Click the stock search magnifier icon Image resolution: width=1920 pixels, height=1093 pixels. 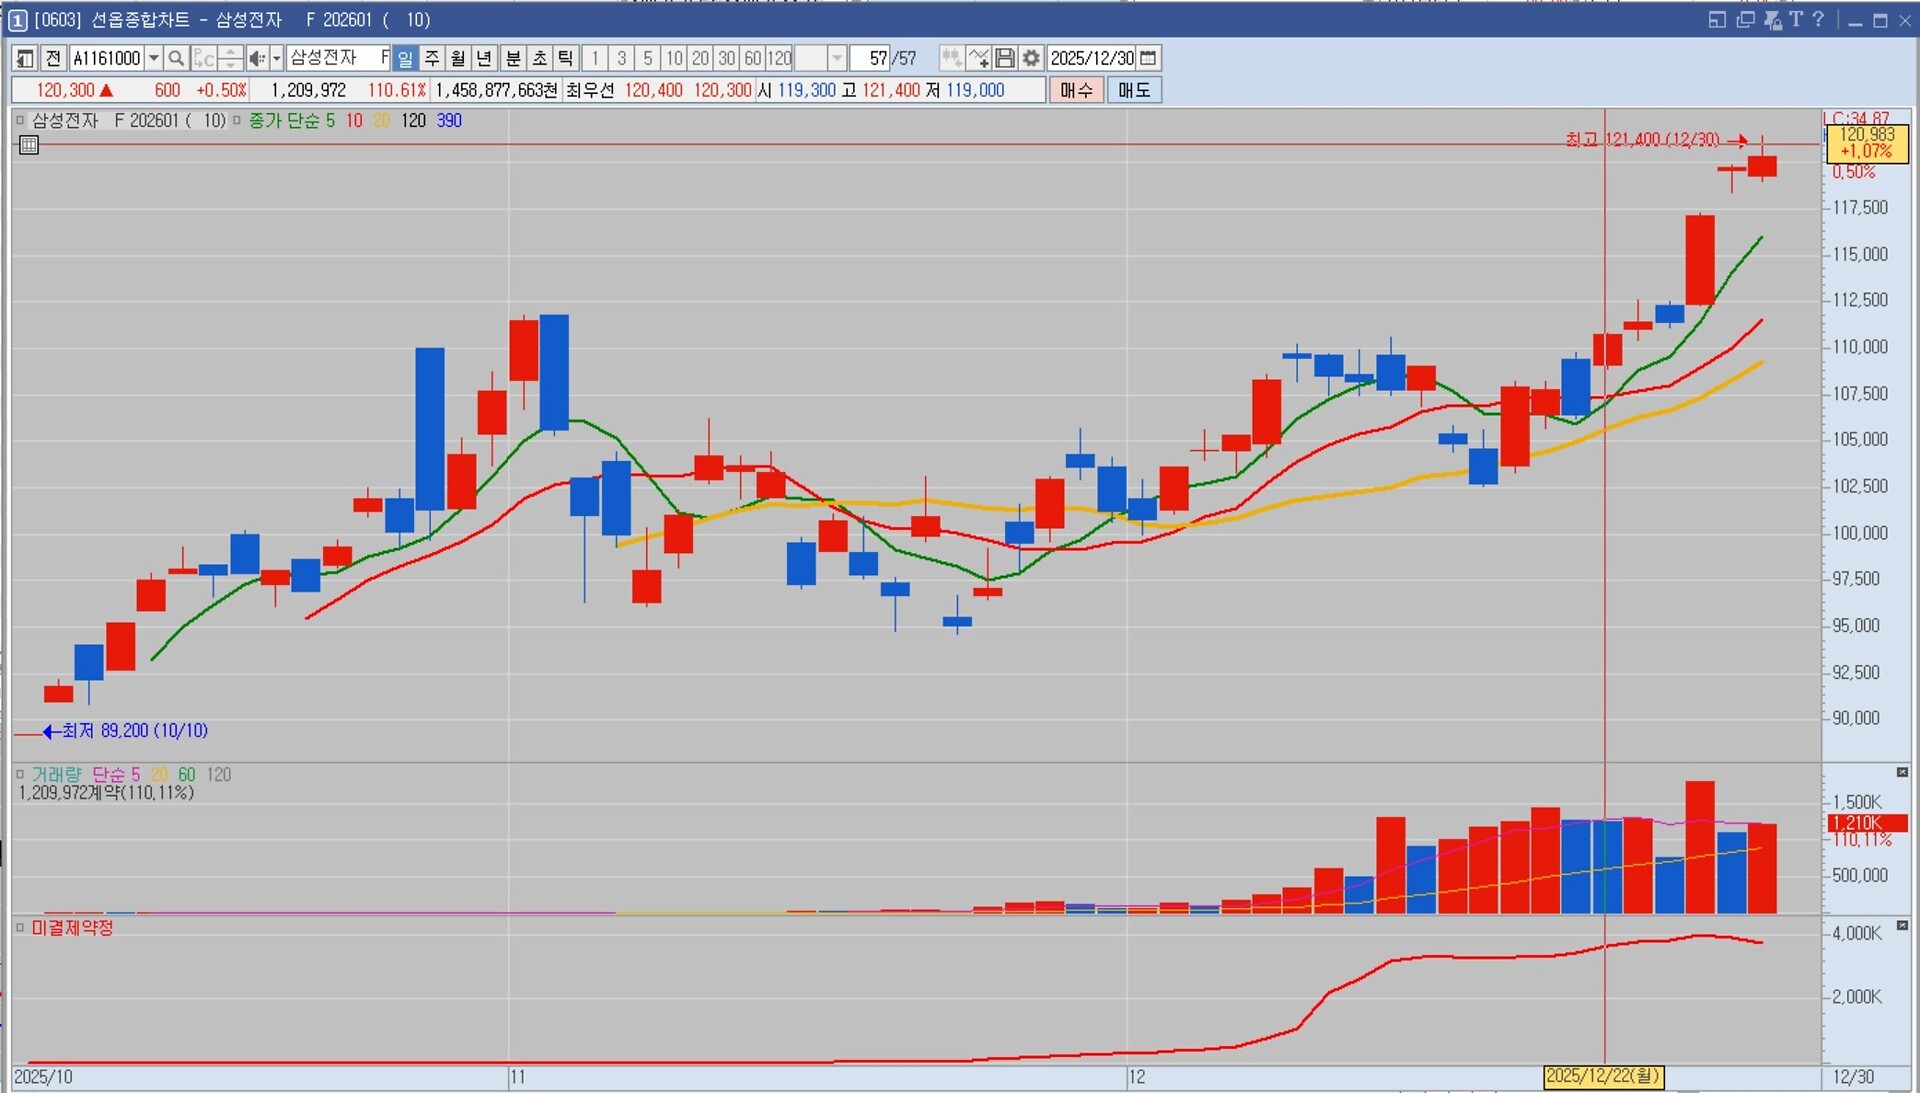(176, 58)
